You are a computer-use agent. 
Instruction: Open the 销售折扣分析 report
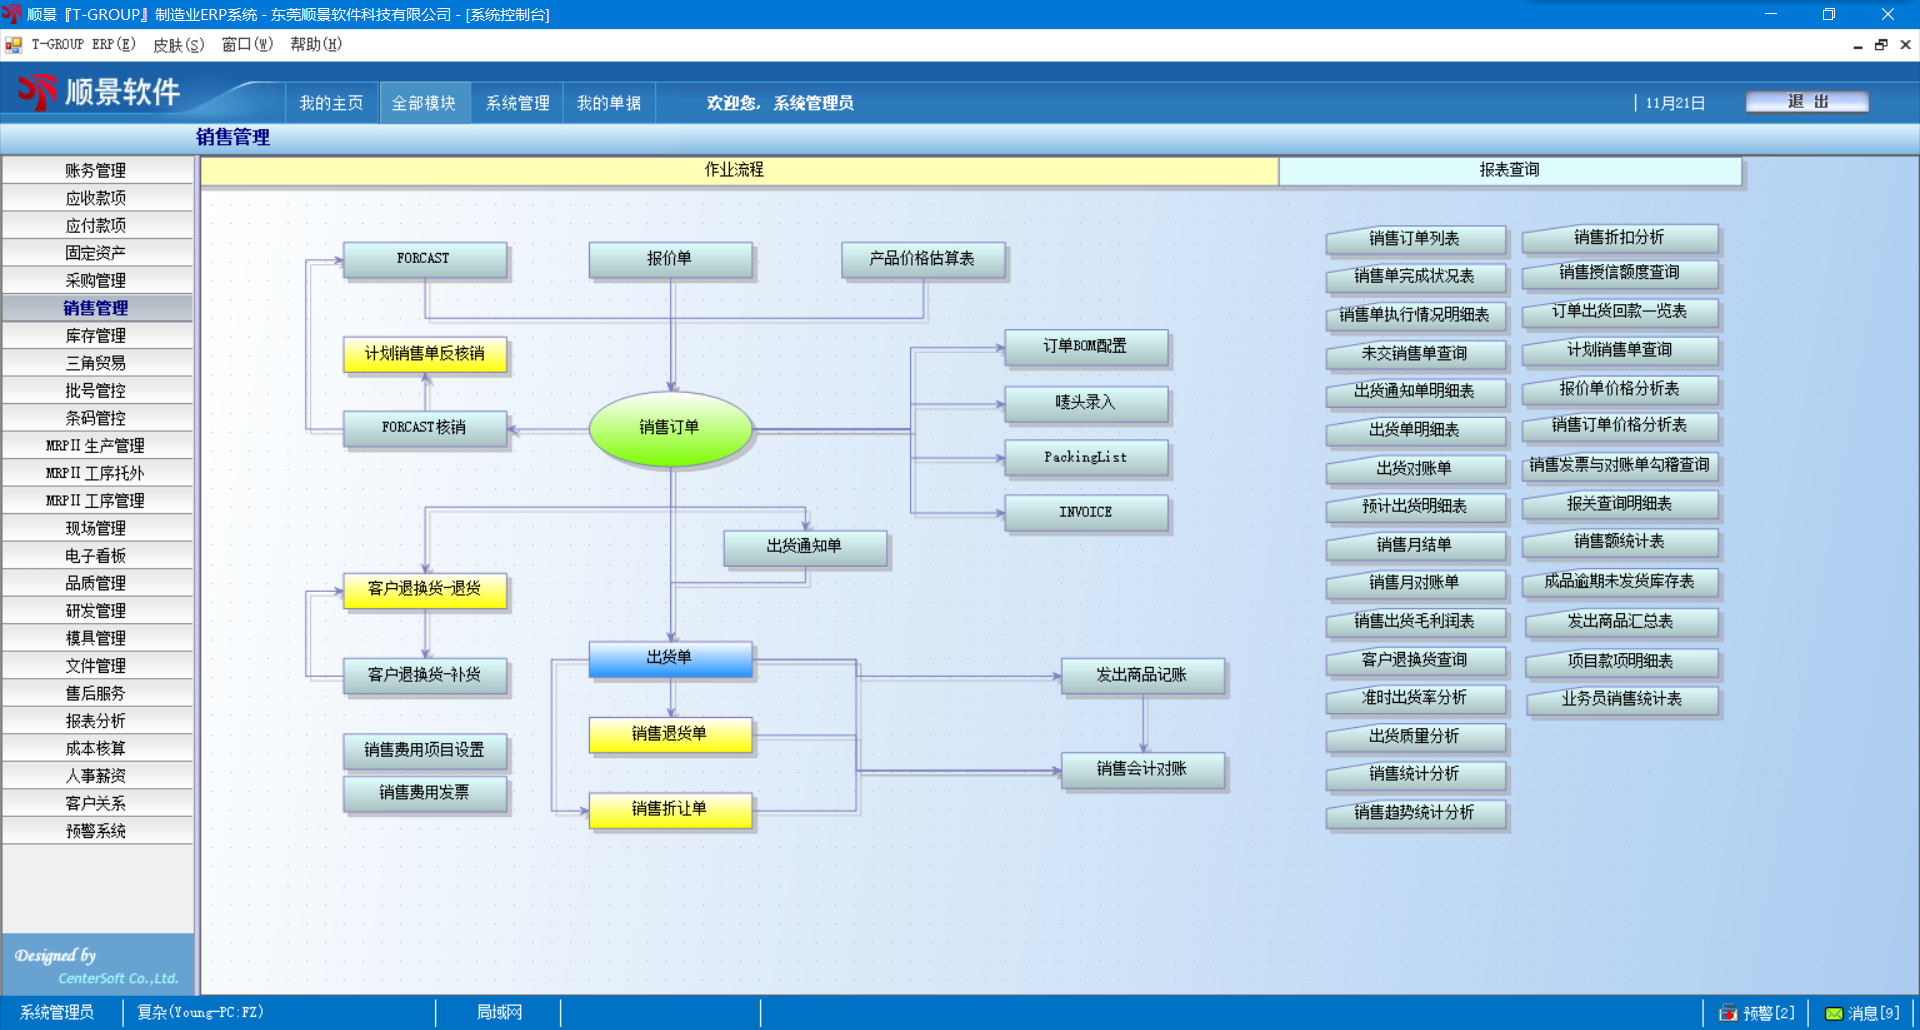(x=1619, y=238)
